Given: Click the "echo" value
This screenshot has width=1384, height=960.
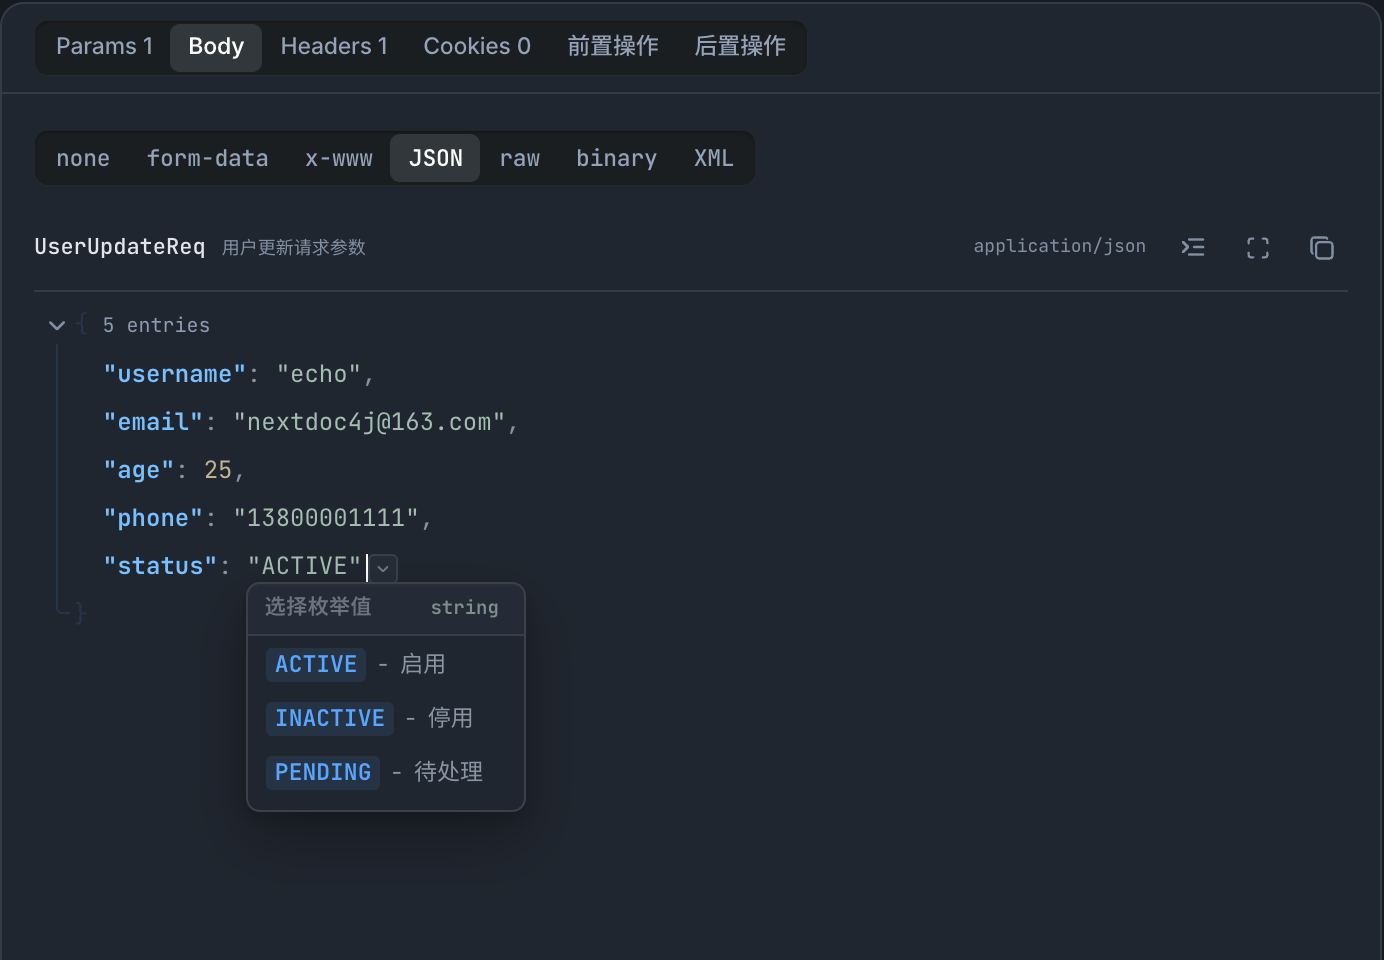Looking at the screenshot, I should (319, 374).
